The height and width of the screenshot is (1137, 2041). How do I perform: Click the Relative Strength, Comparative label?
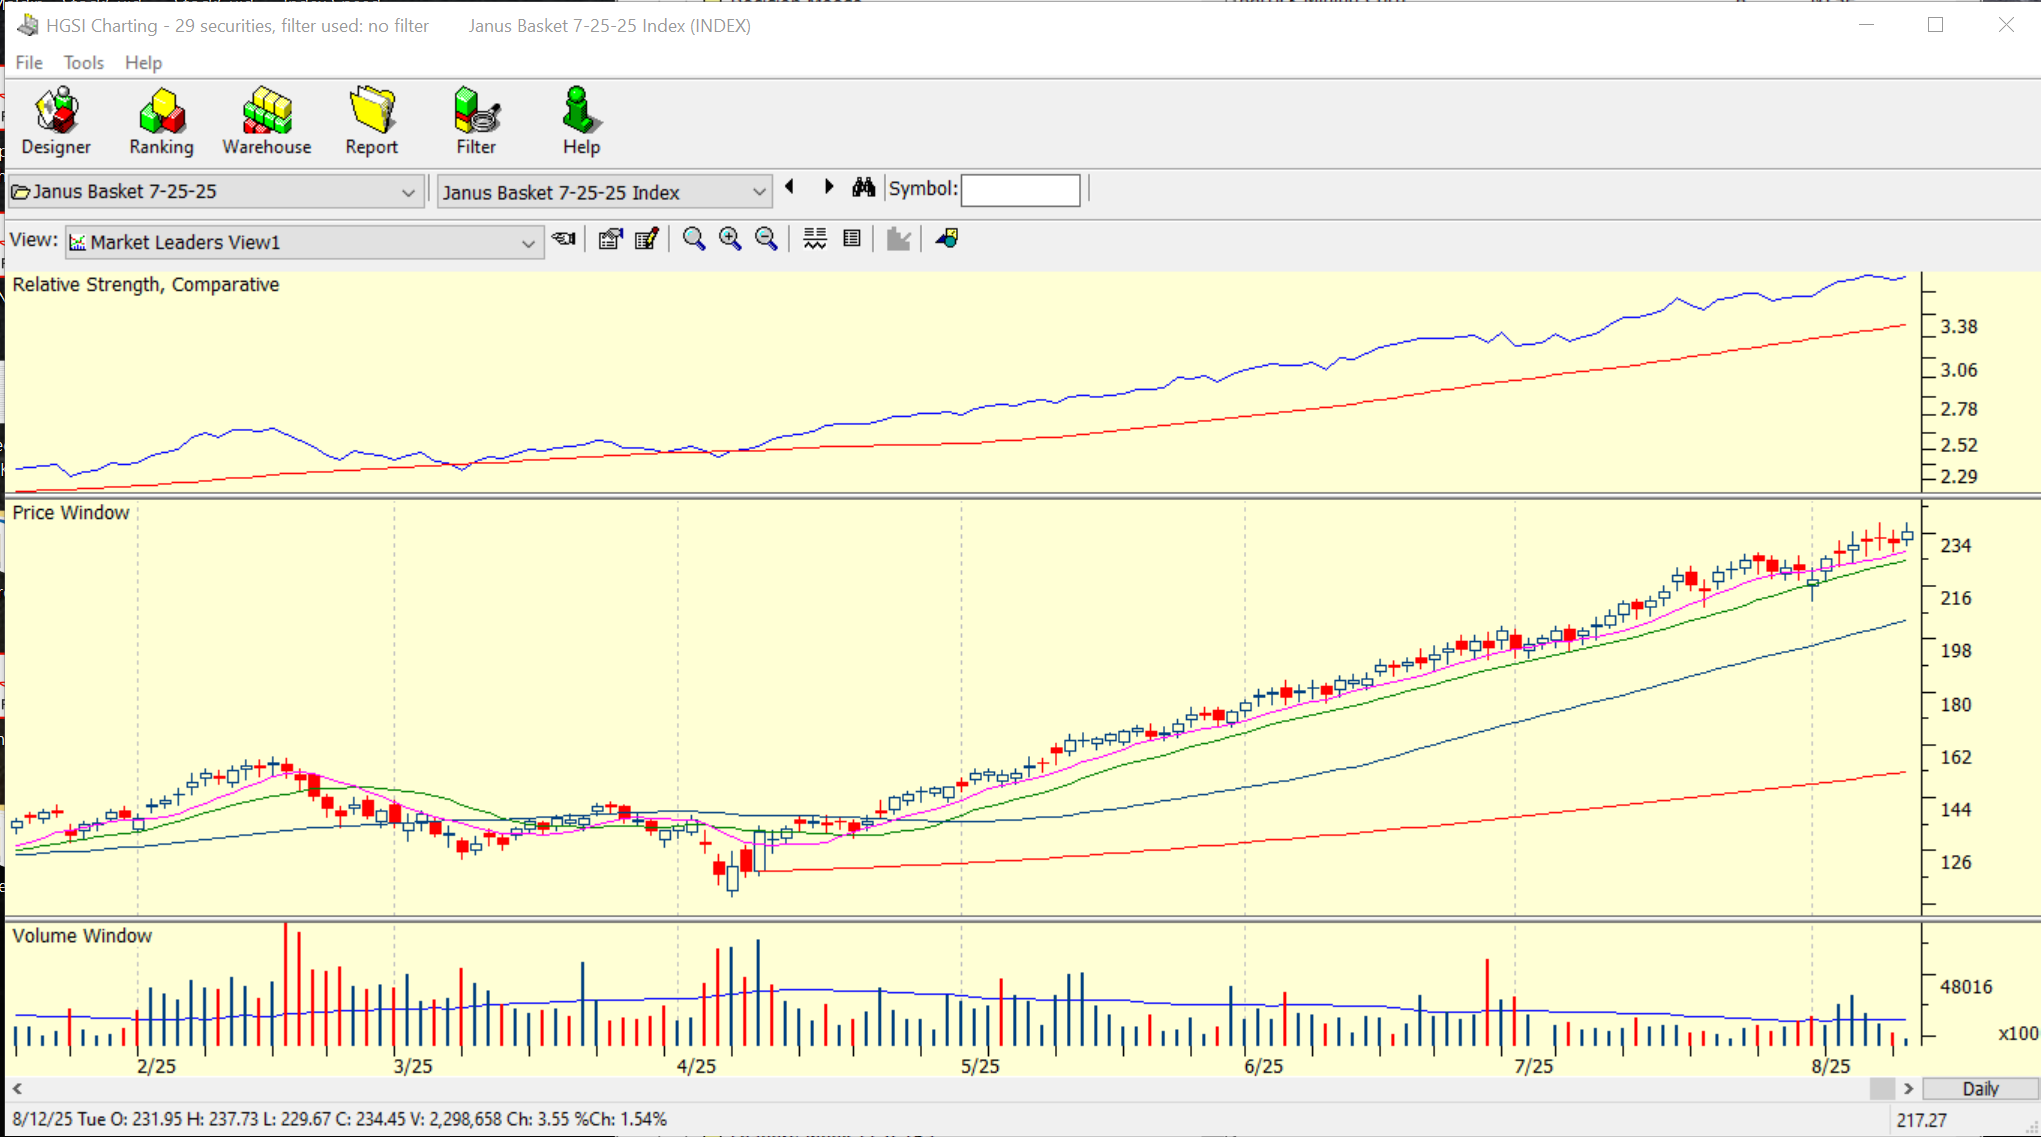(145, 285)
